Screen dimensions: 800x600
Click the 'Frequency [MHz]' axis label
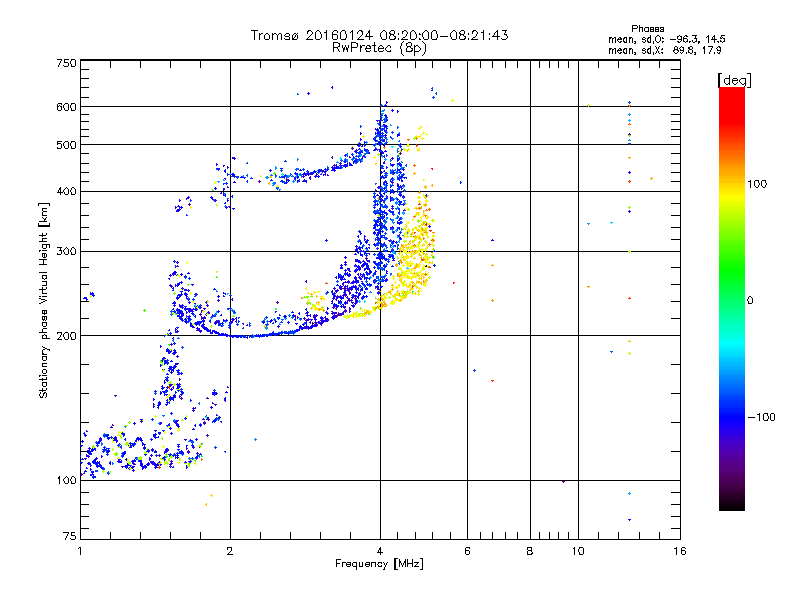pos(379,564)
